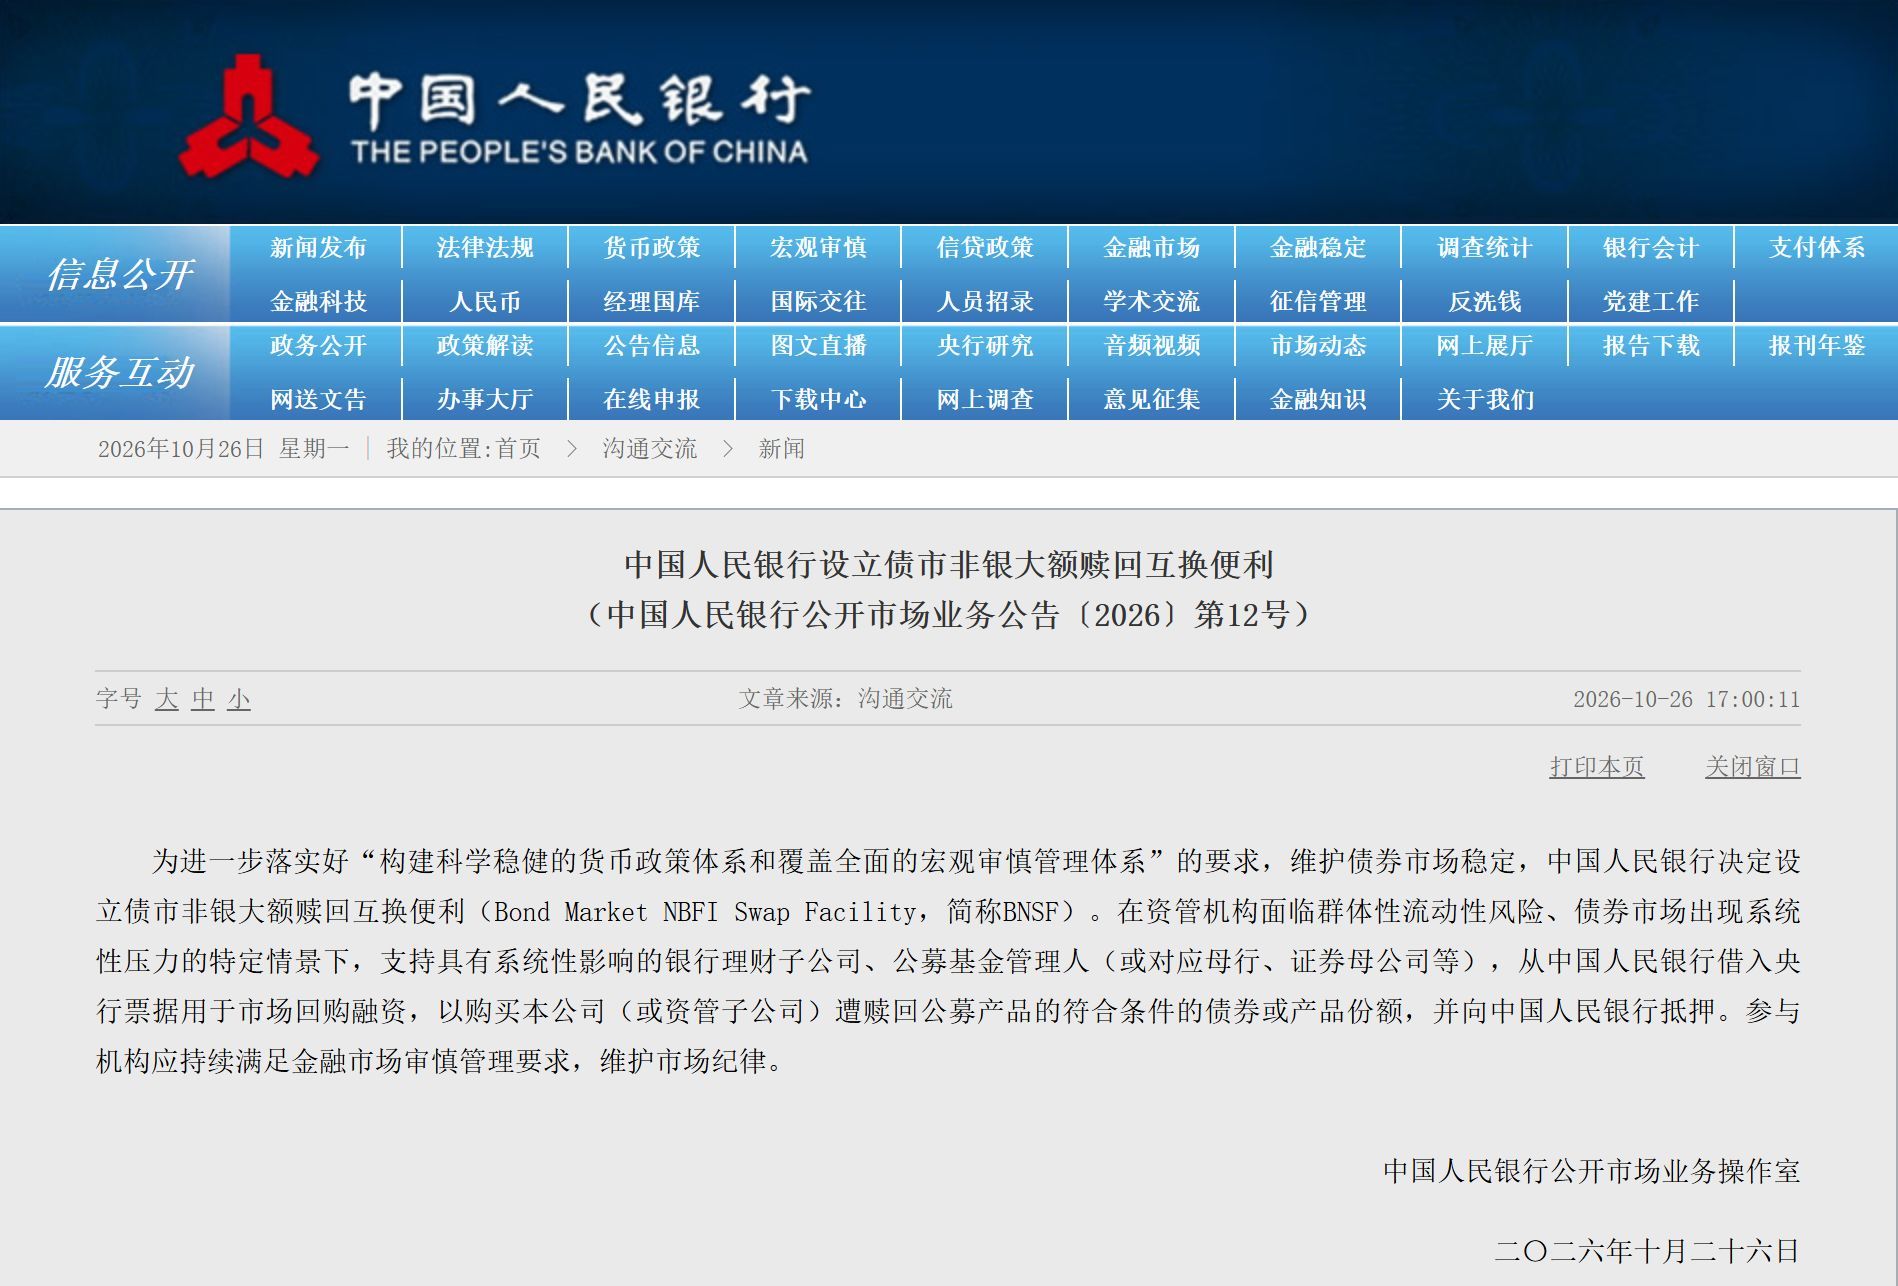The height and width of the screenshot is (1286, 1898).
Task: Open 信贷政策 navigation link
Action: click(x=985, y=248)
